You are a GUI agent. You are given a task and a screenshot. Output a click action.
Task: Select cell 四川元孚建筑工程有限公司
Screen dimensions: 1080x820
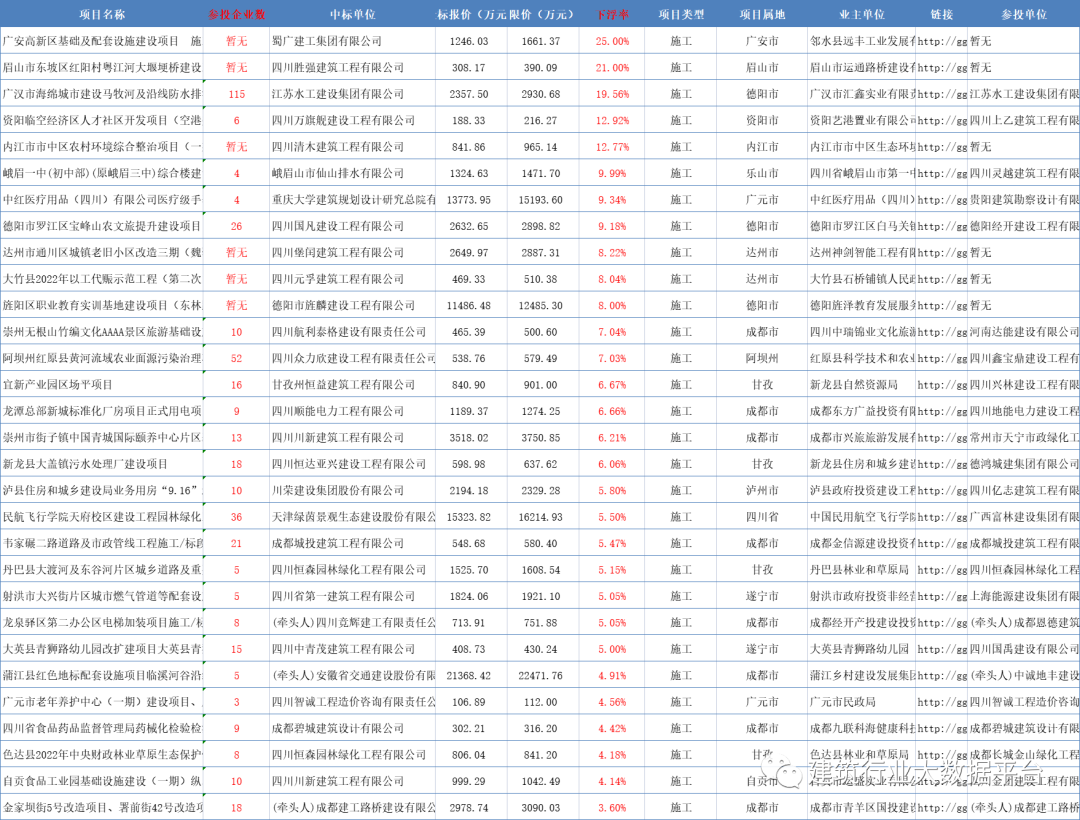[x=338, y=279]
